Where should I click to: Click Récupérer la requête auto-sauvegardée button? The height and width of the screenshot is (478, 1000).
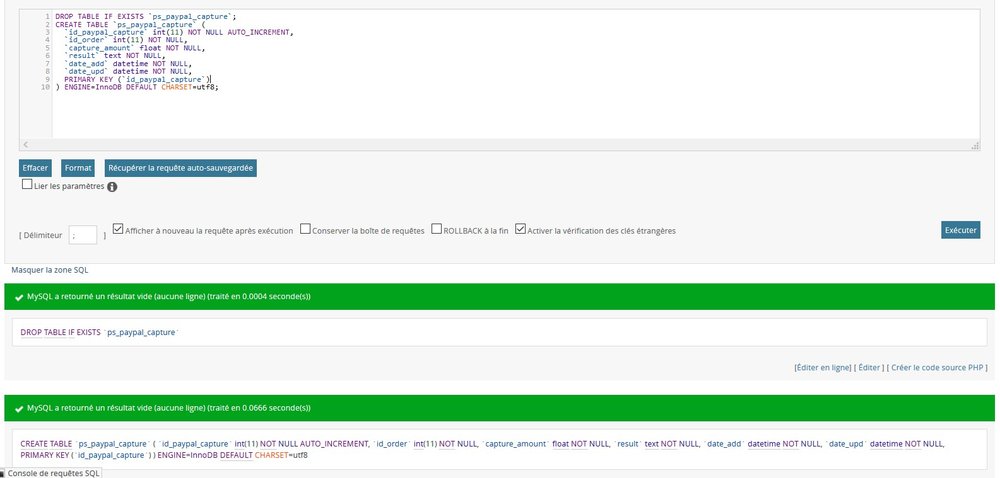(180, 168)
